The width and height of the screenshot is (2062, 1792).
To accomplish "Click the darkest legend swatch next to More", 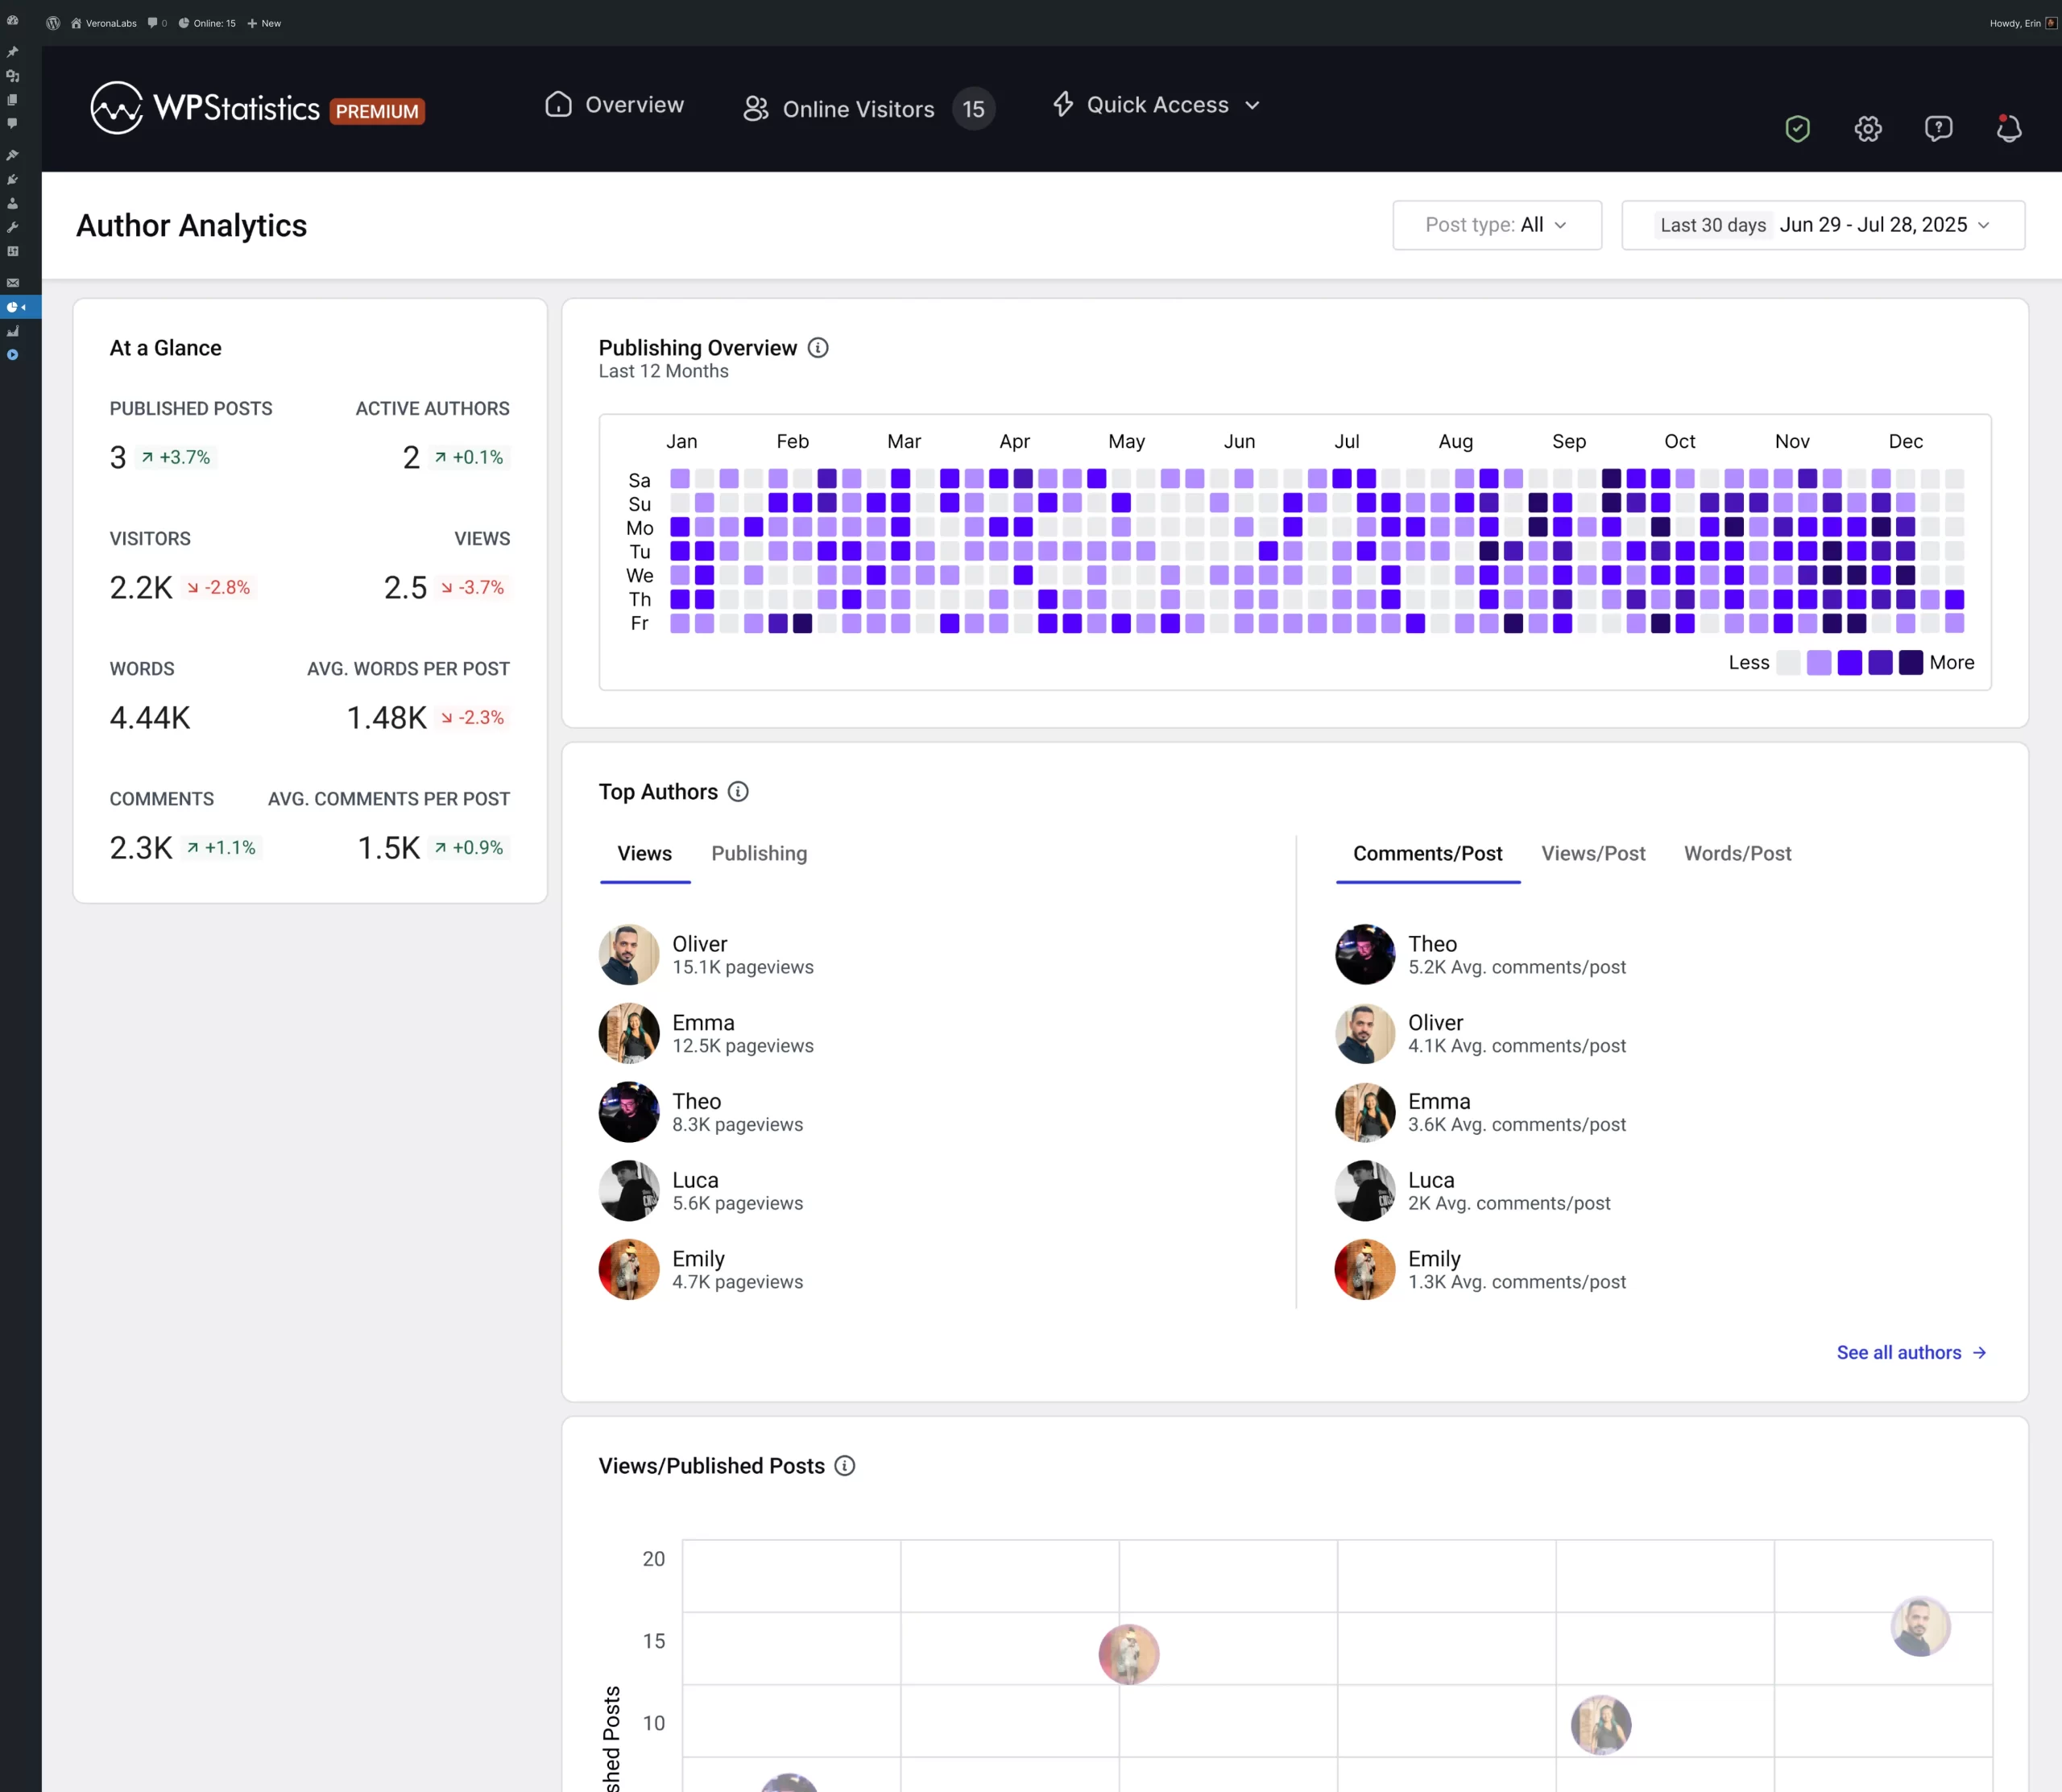I will (1911, 662).
